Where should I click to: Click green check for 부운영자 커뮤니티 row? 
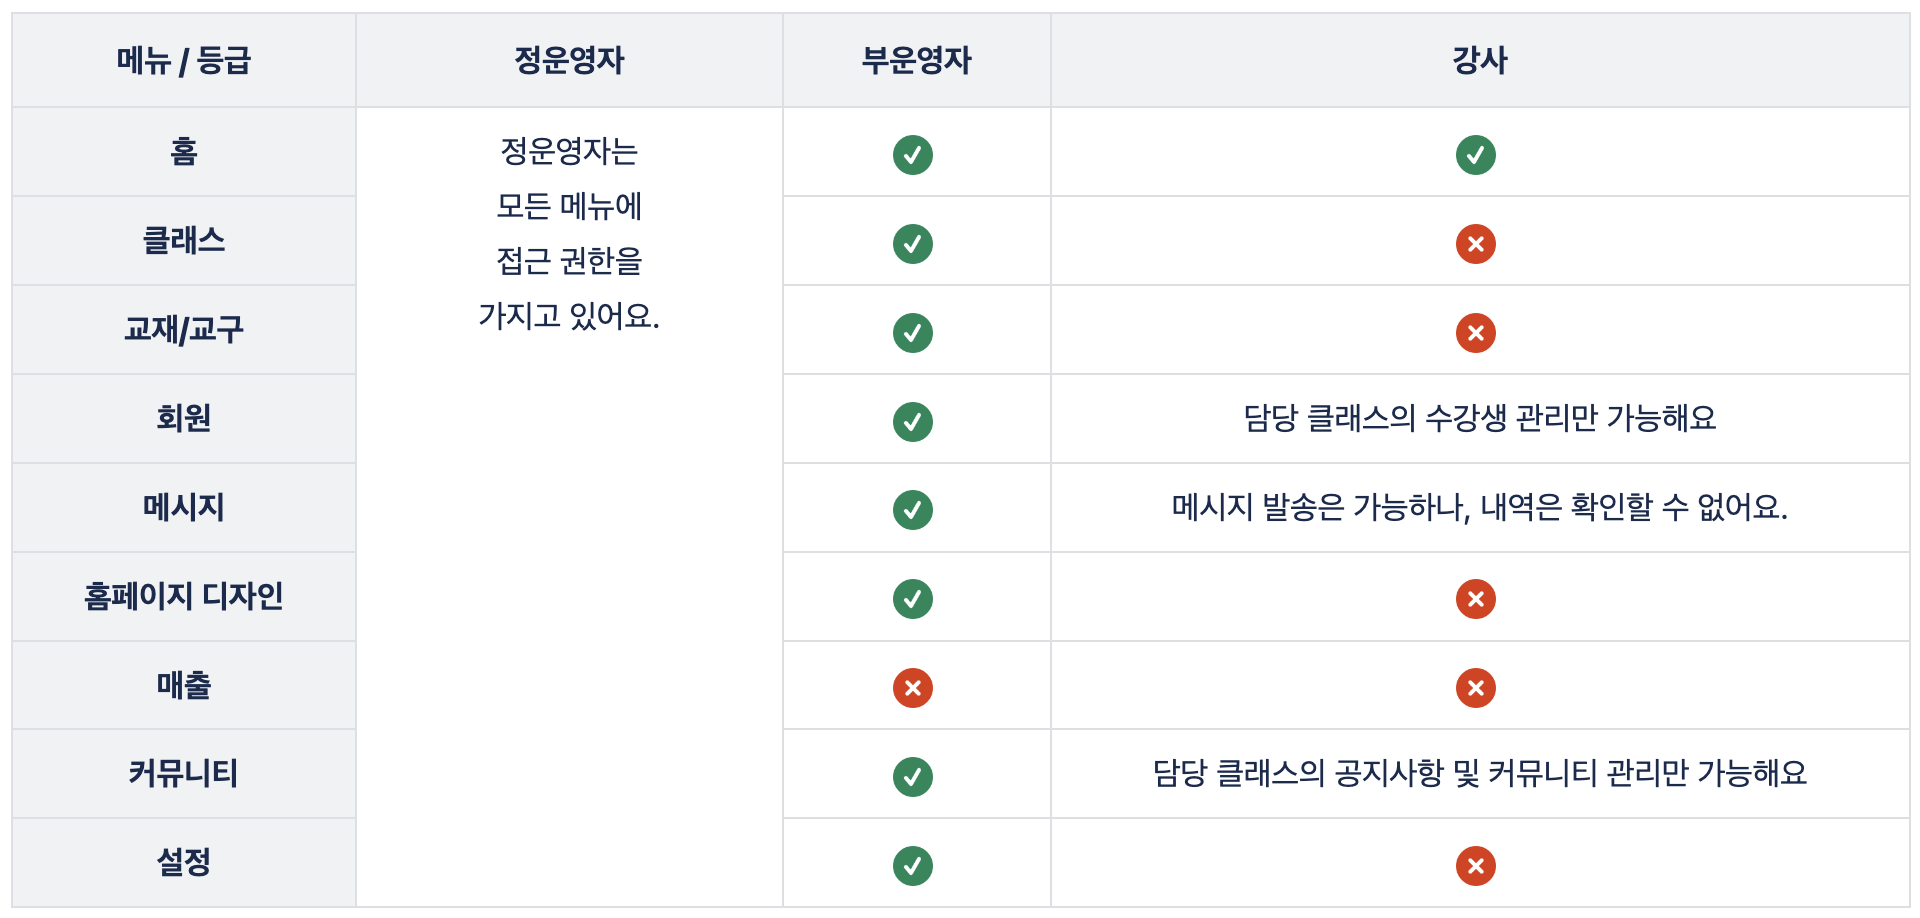pos(912,777)
